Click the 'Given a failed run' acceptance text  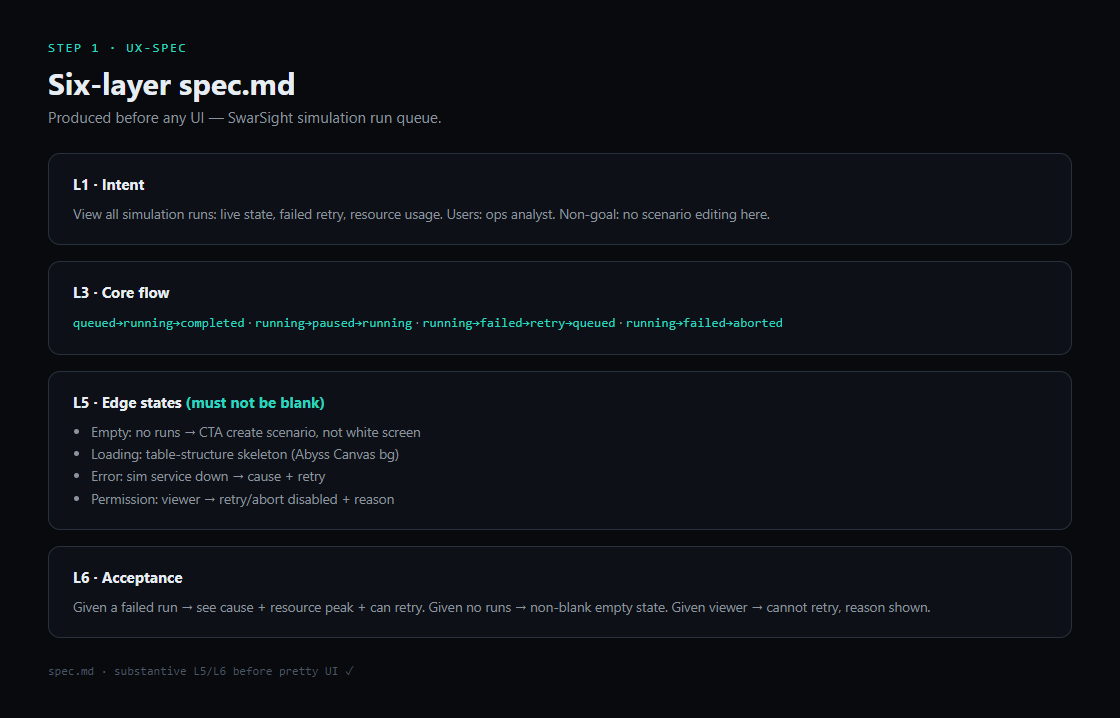501,607
